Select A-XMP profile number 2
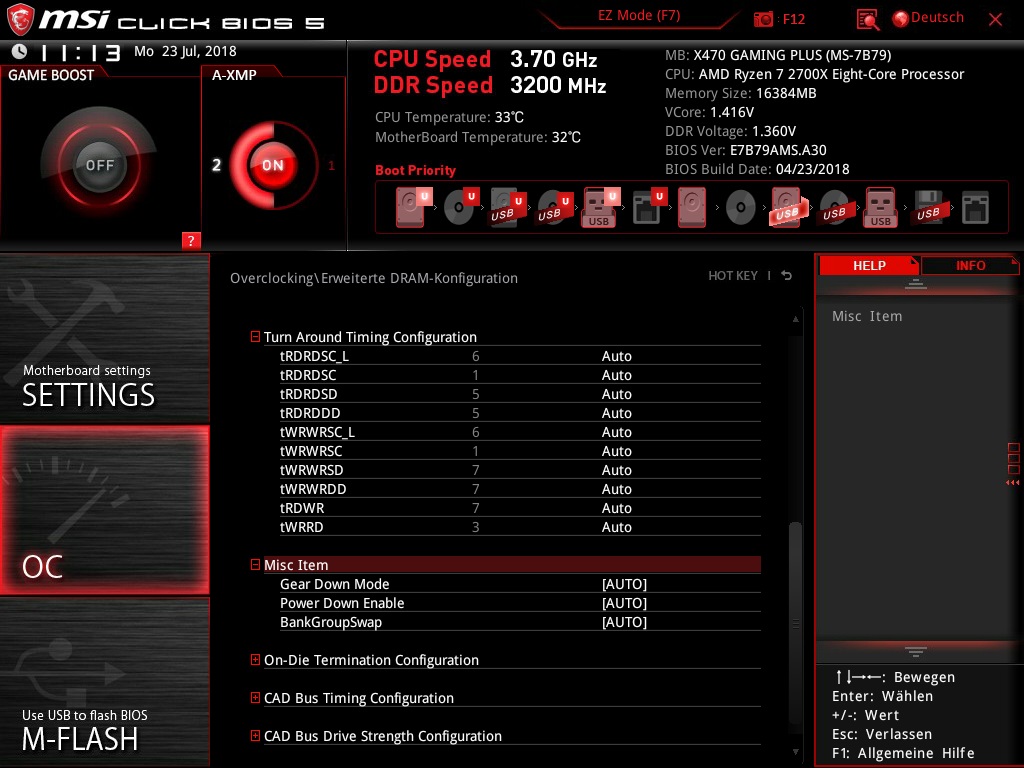Image resolution: width=1024 pixels, height=768 pixels. coord(216,165)
